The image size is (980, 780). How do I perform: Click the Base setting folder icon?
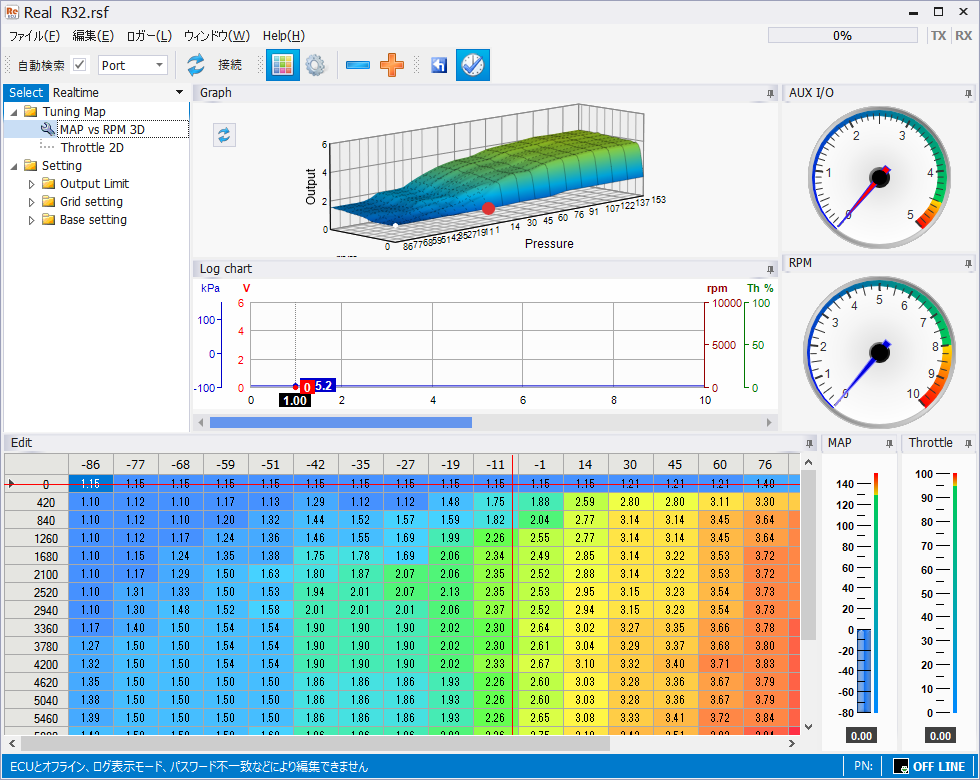49,220
